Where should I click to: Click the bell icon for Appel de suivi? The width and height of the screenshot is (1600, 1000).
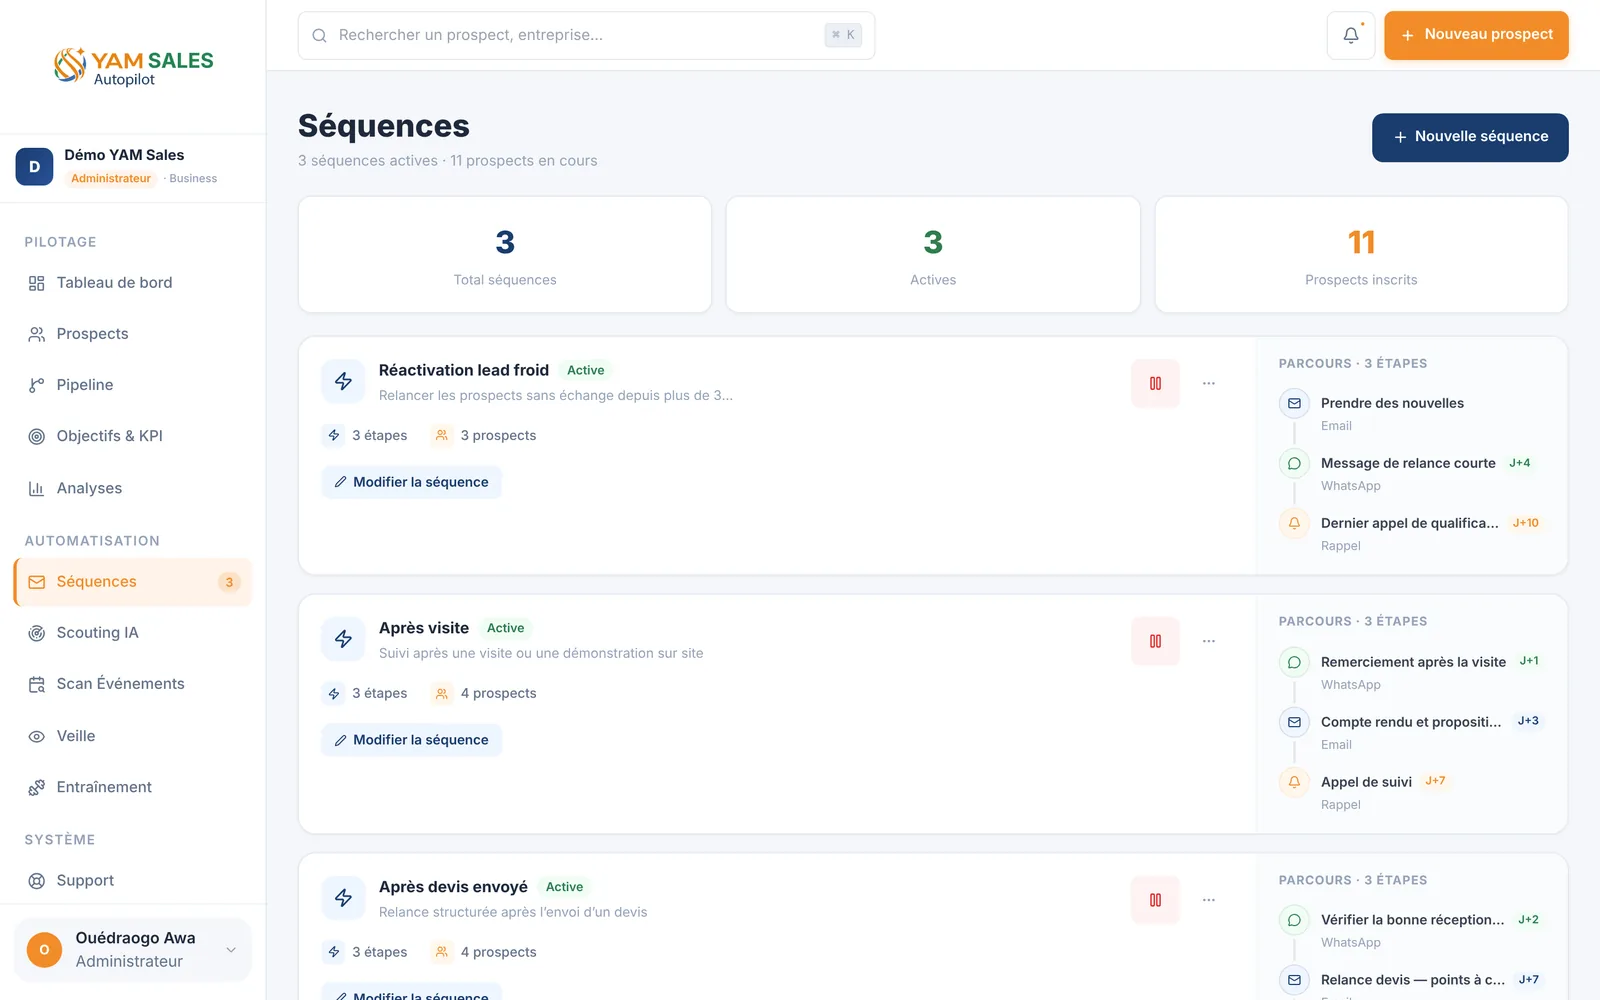point(1294,782)
